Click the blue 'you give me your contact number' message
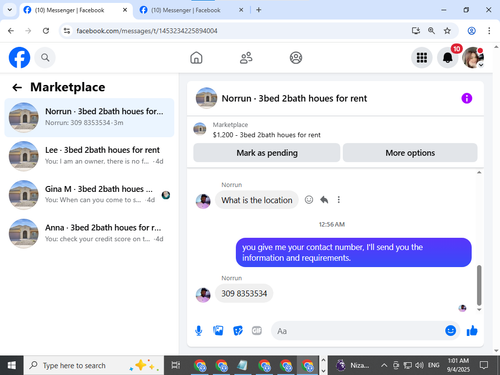The width and height of the screenshot is (500, 375). point(354,252)
